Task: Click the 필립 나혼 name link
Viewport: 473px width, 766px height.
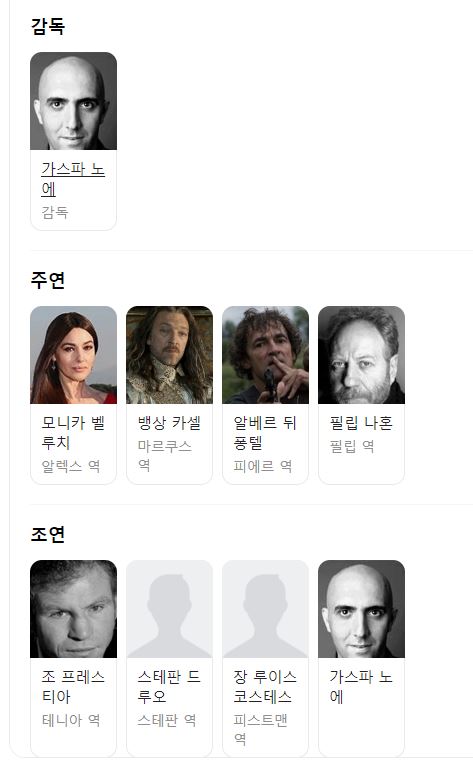Action: coord(361,423)
